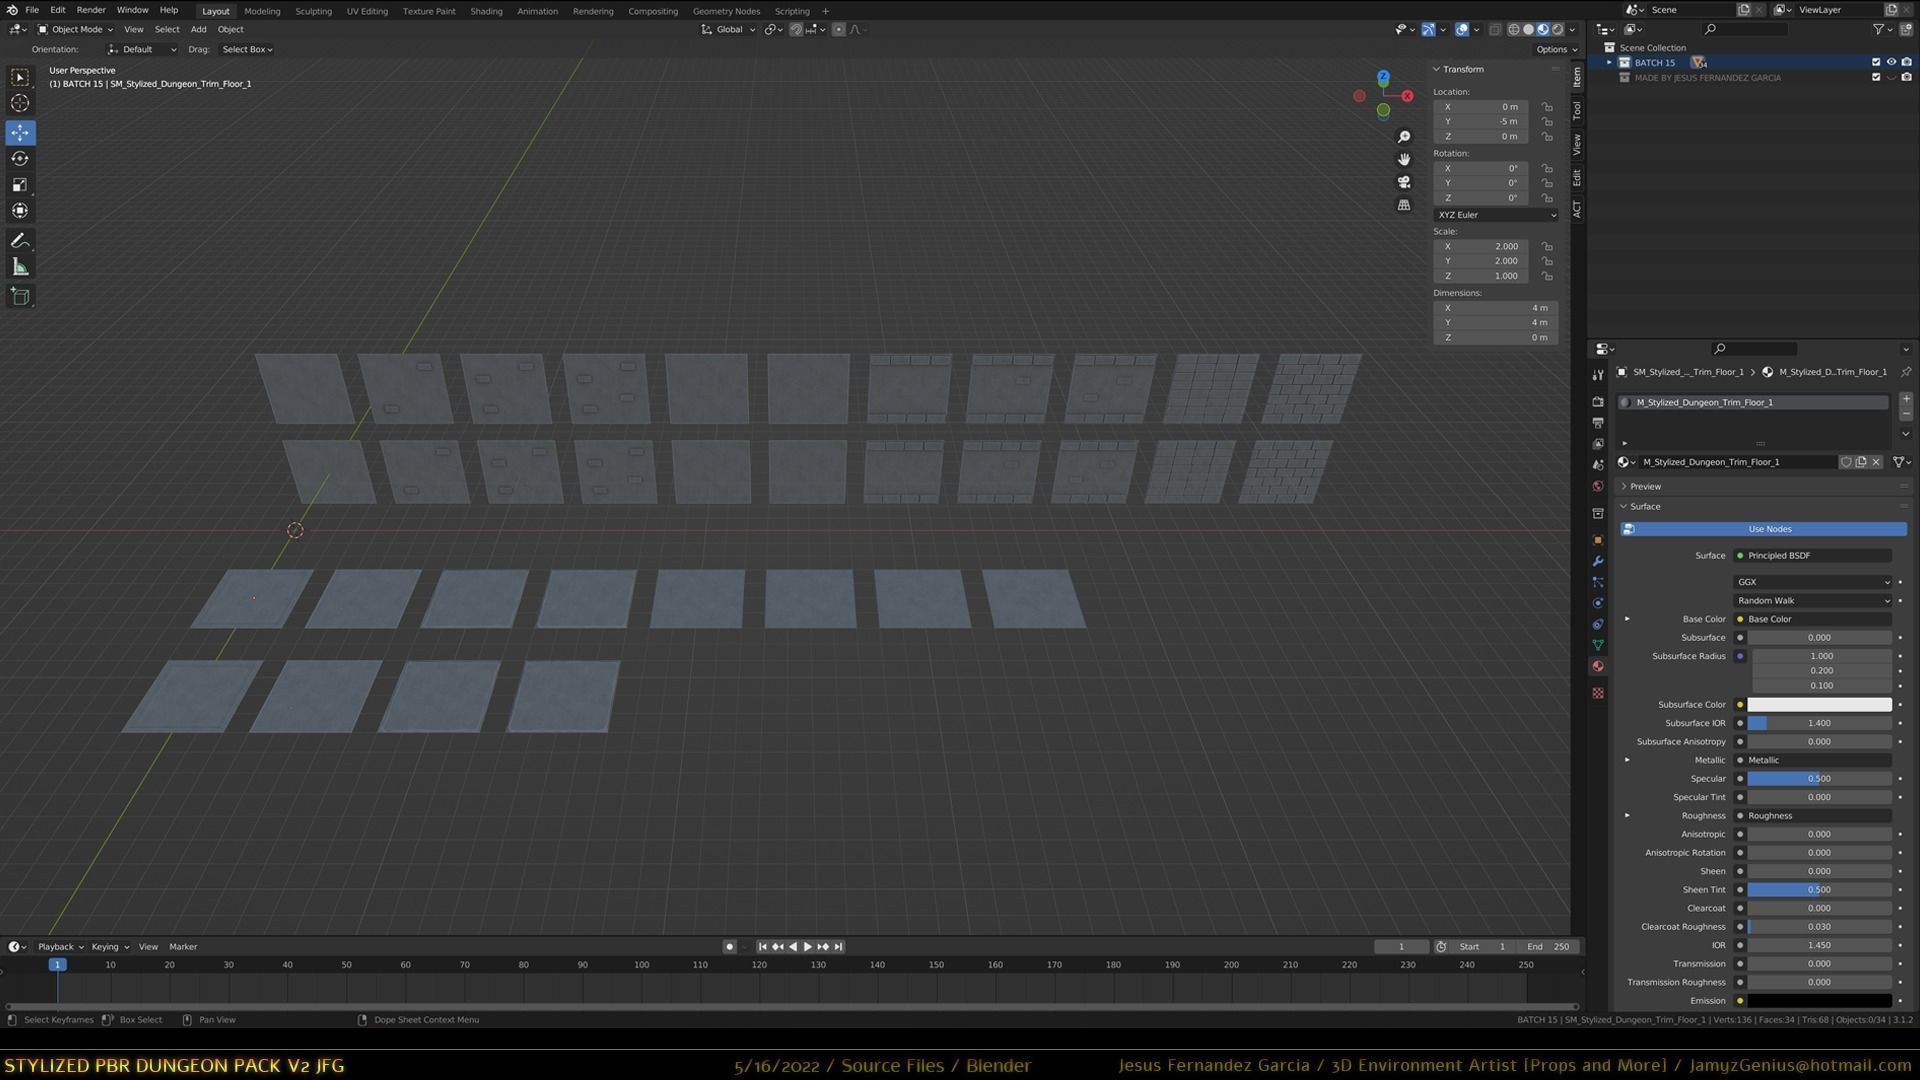Viewport: 1920px width, 1080px height.
Task: Toggle Rotation Z lock
Action: pyautogui.click(x=1547, y=198)
